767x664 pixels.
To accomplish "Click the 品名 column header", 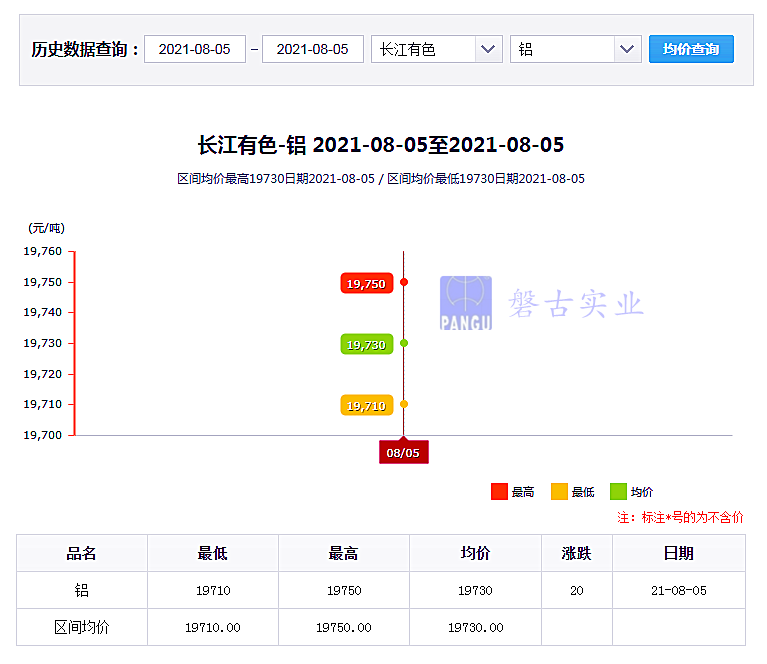I will tap(82, 553).
